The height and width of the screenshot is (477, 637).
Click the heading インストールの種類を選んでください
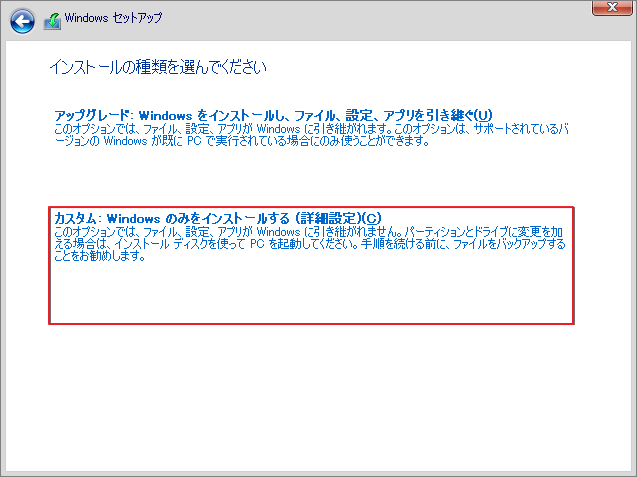tap(158, 67)
